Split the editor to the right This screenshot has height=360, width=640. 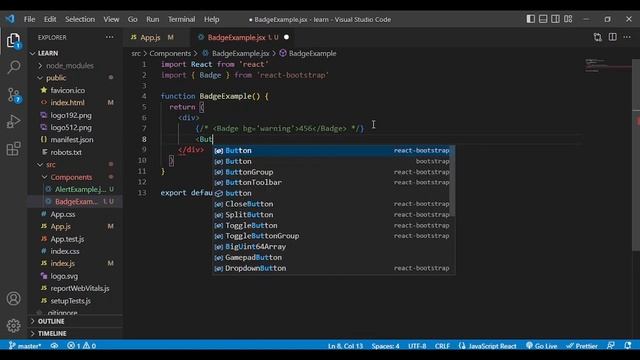[x=613, y=37]
